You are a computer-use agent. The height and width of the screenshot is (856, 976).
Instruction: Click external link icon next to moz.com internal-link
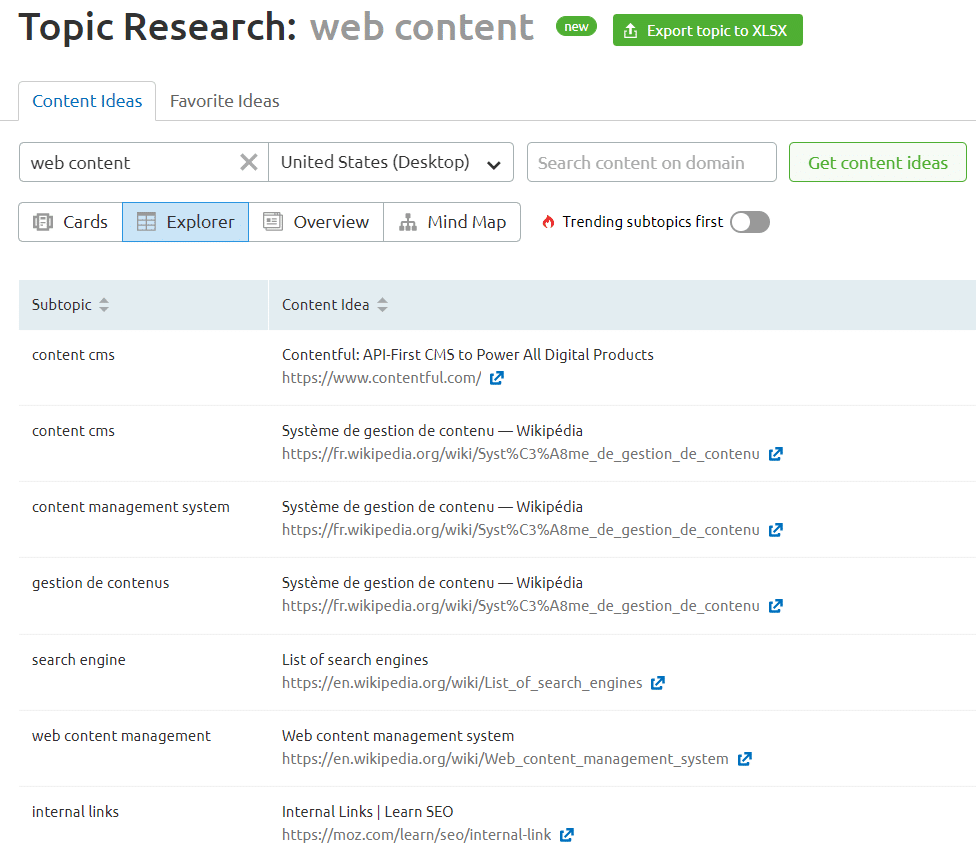(567, 835)
